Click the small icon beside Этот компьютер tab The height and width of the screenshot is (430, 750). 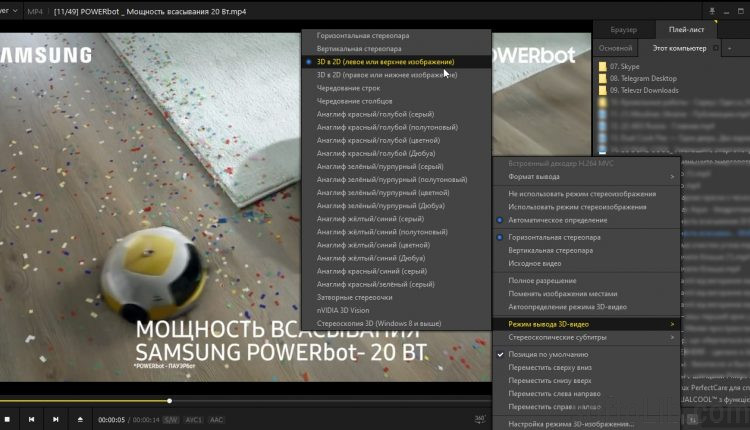click(x=716, y=48)
